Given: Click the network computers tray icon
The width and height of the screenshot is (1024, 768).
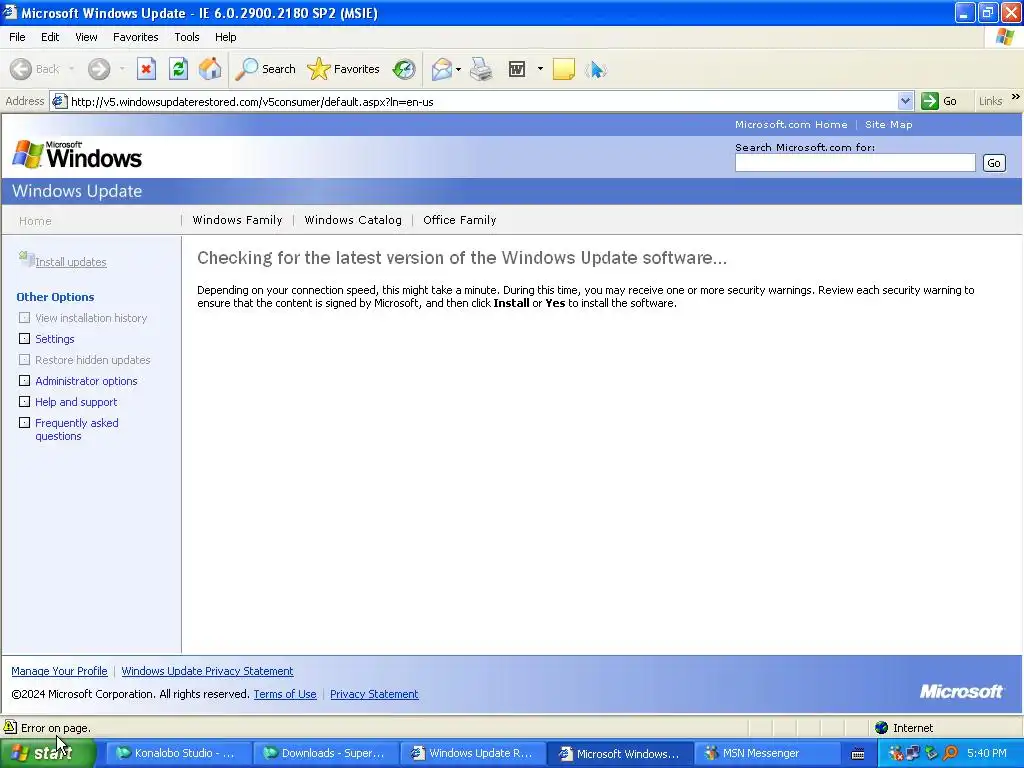Looking at the screenshot, I should pyautogui.click(x=912, y=753).
